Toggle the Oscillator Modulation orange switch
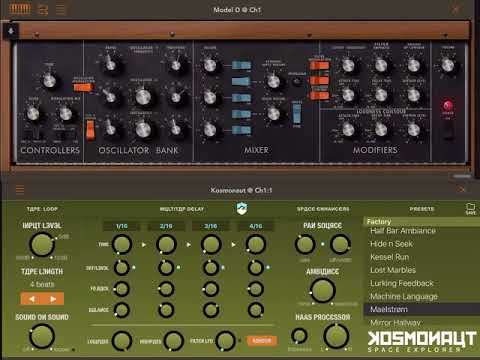The height and width of the screenshot is (360, 480). (x=82, y=88)
